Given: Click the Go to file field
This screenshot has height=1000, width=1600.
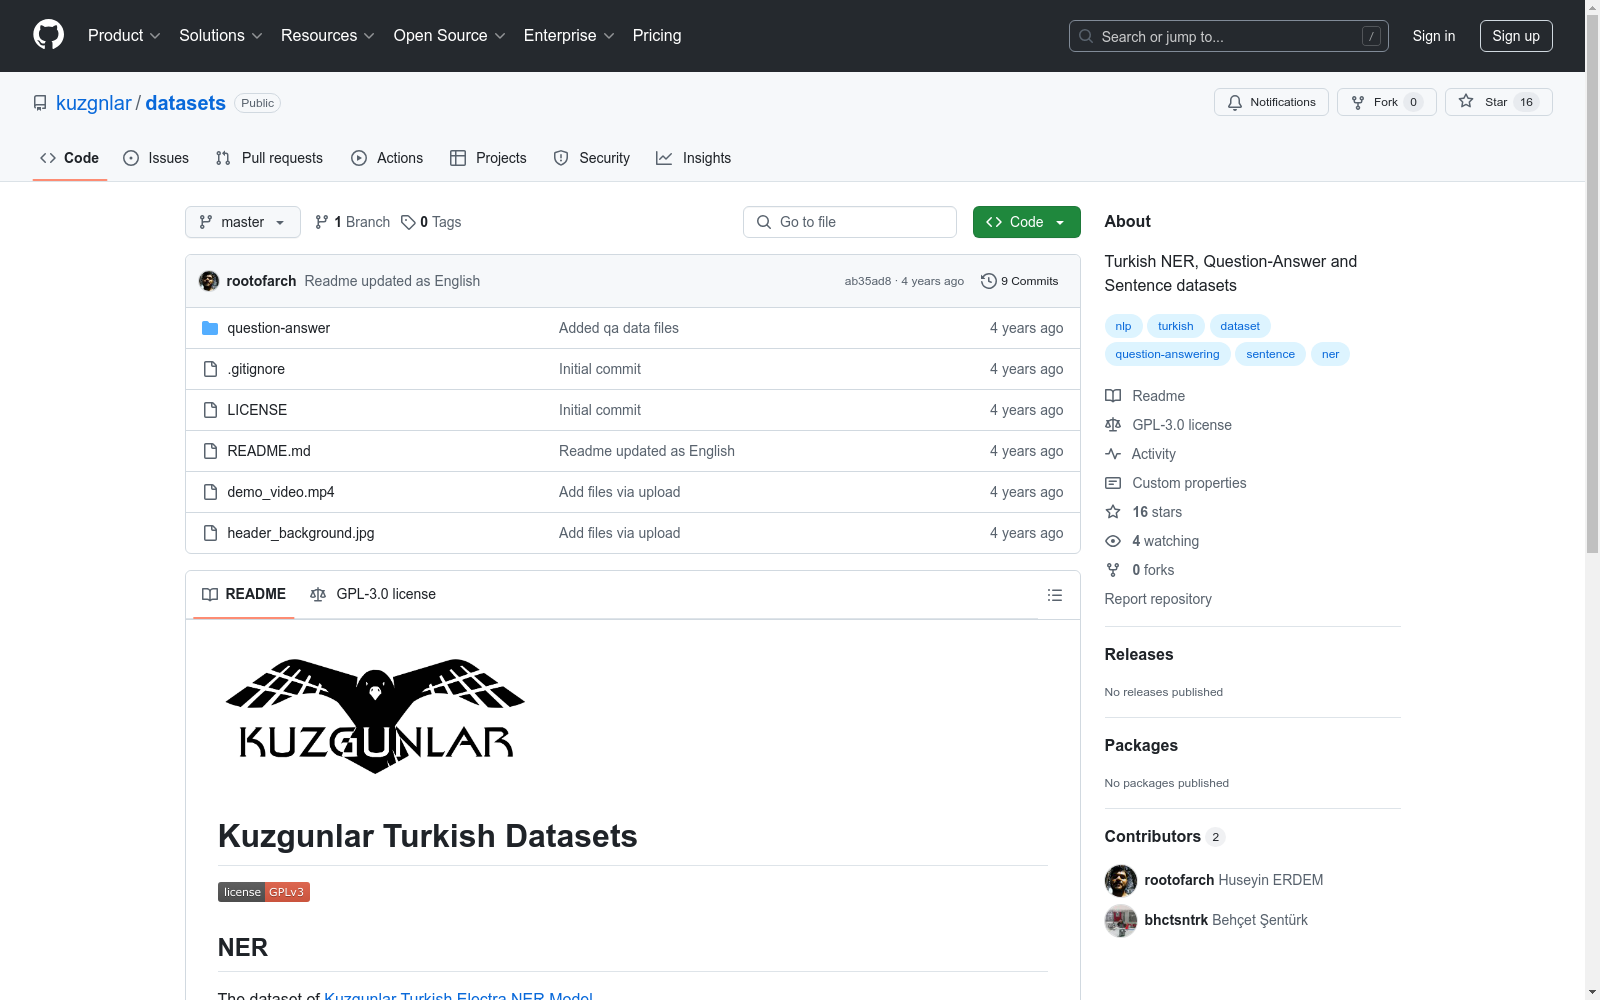Looking at the screenshot, I should tap(850, 222).
